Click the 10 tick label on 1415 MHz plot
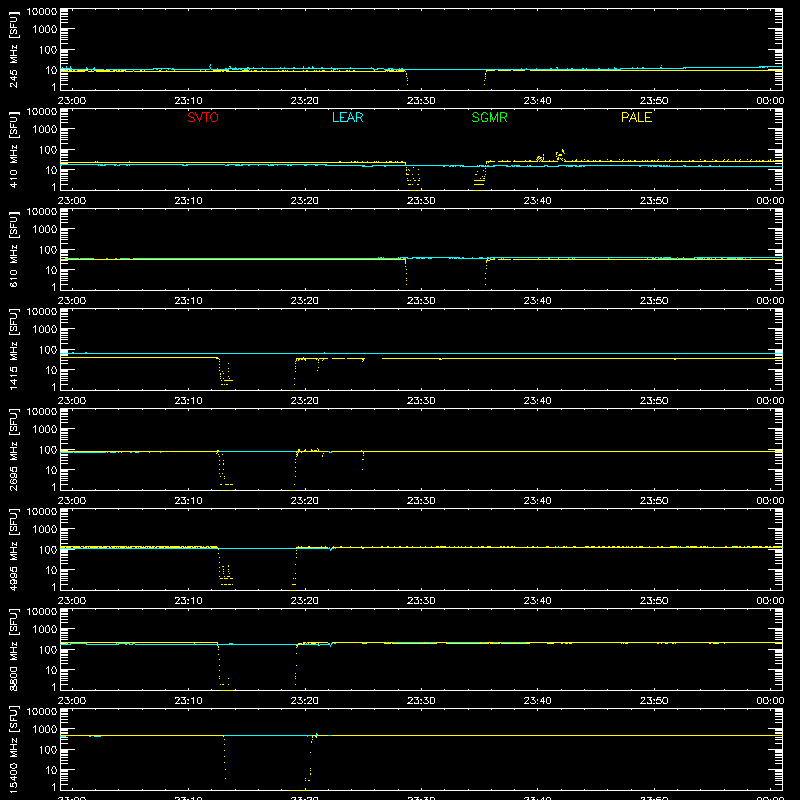The height and width of the screenshot is (800, 800). tap(51, 370)
